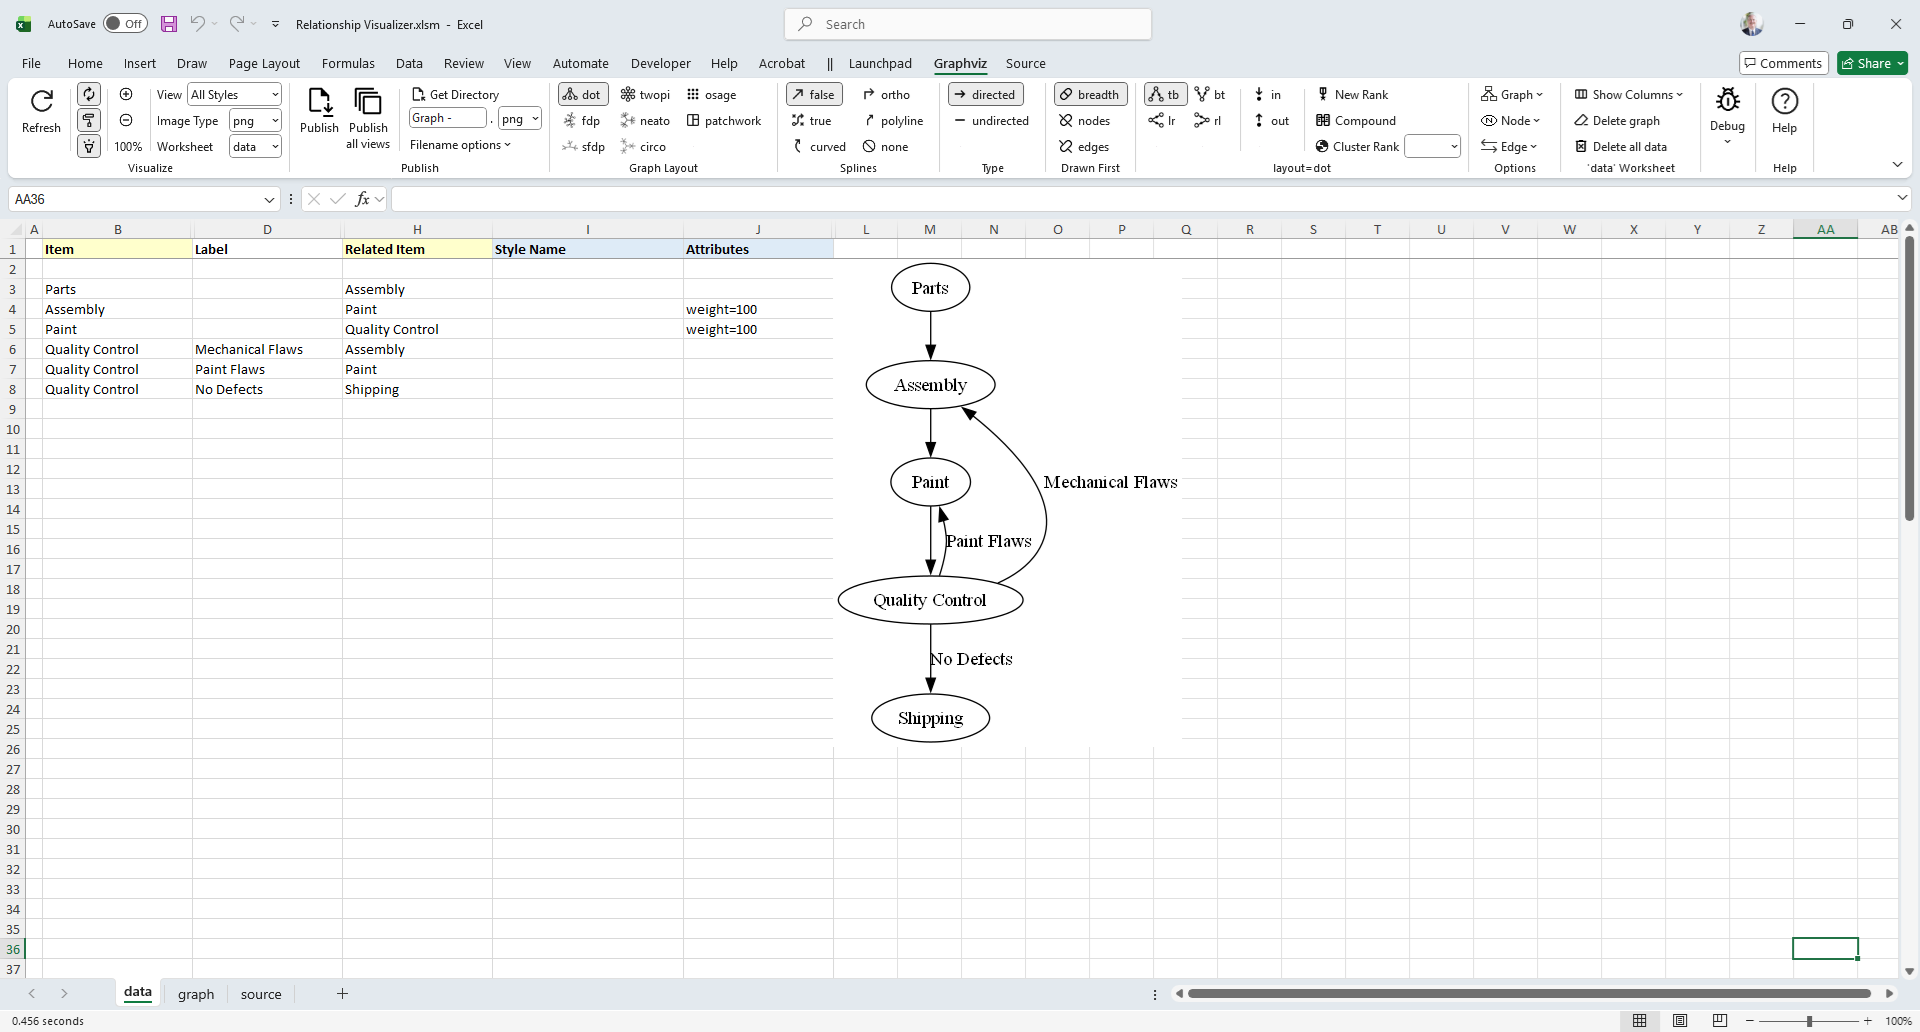Click the Help question mark icon

[x=1784, y=102]
